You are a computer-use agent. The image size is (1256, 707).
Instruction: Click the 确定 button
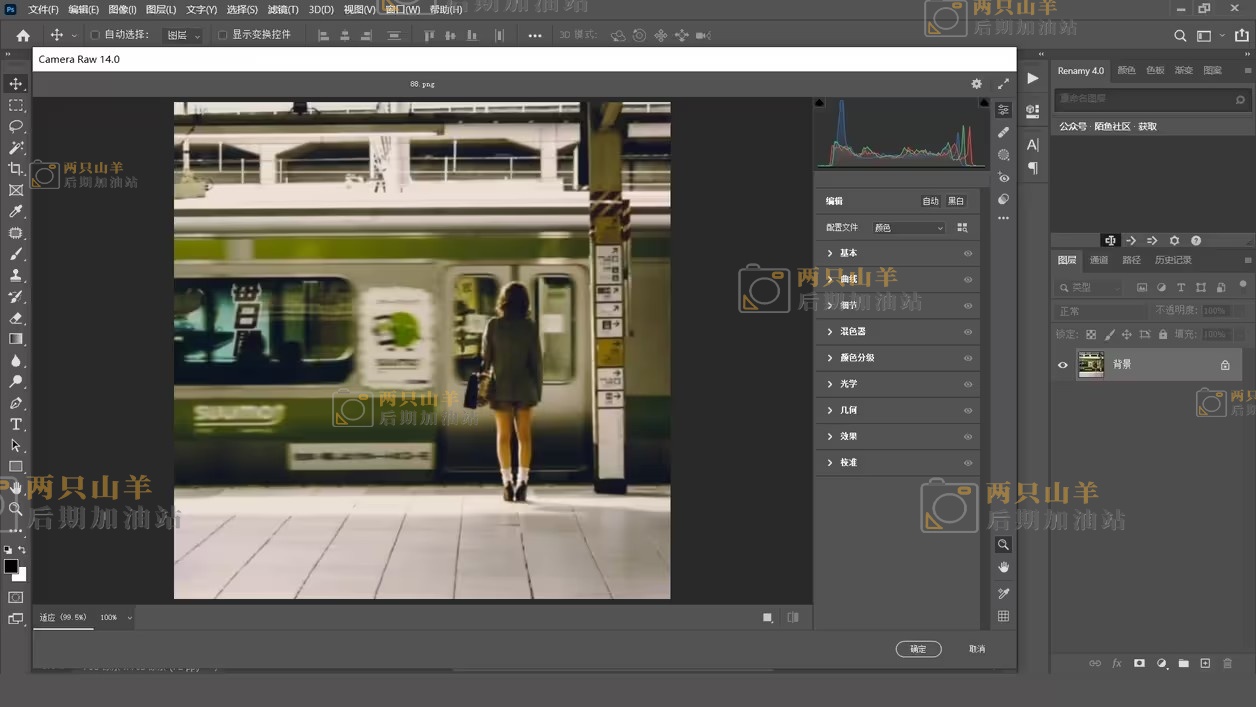[918, 649]
